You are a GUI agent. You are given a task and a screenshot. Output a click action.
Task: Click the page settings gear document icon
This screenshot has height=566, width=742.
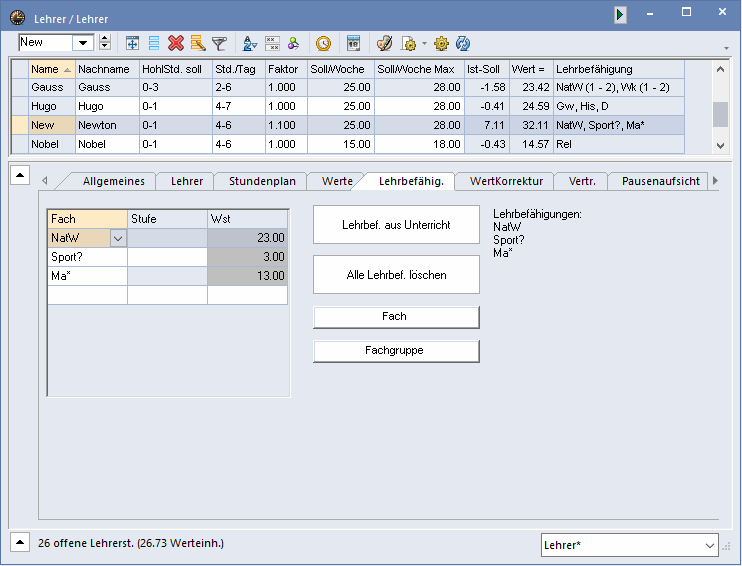coord(408,44)
